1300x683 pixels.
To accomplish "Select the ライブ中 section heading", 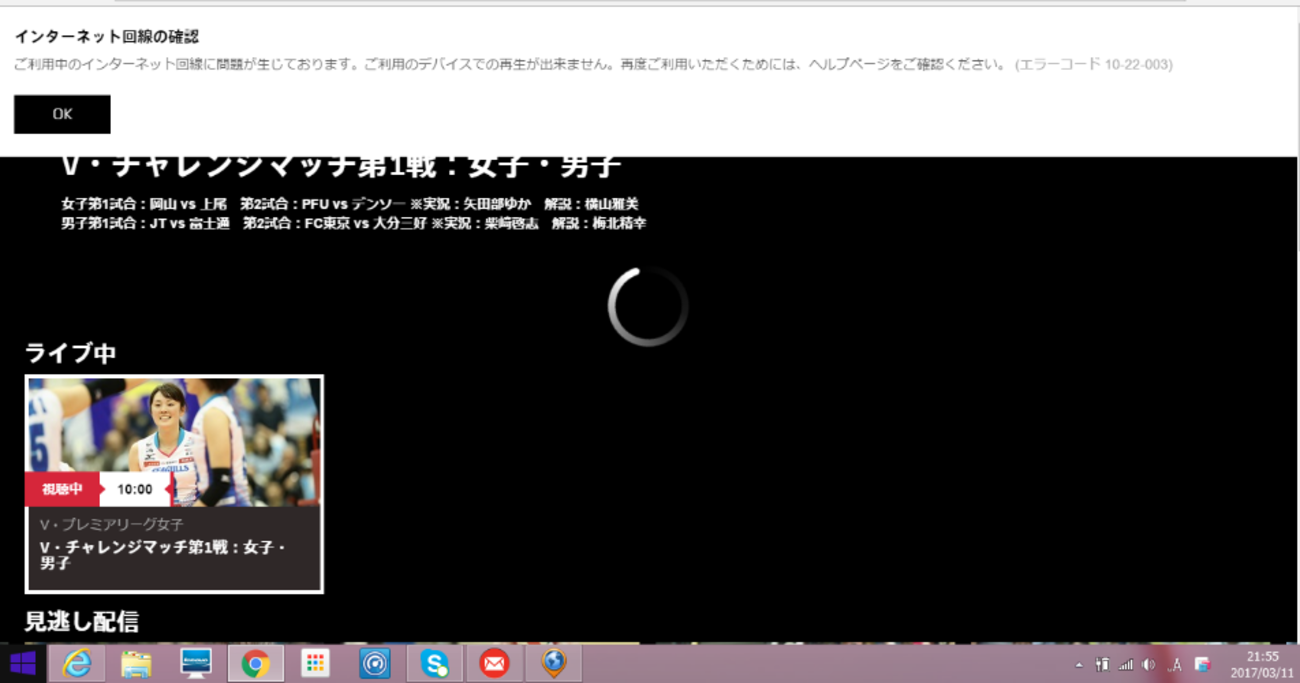I will click(70, 353).
